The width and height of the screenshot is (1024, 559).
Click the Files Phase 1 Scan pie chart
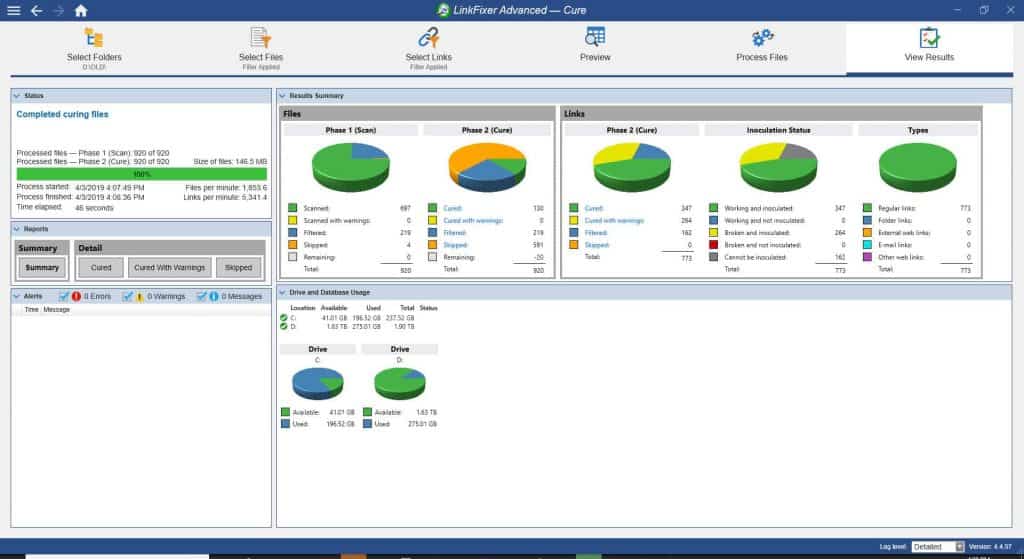[351, 167]
